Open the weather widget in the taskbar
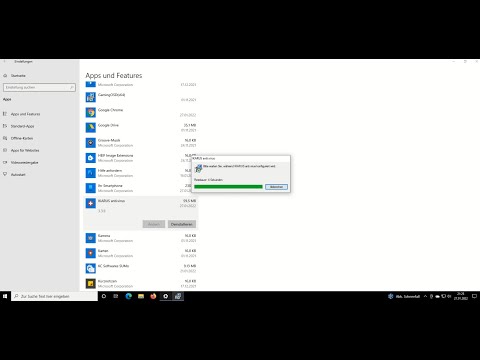The image size is (480, 360). point(404,296)
